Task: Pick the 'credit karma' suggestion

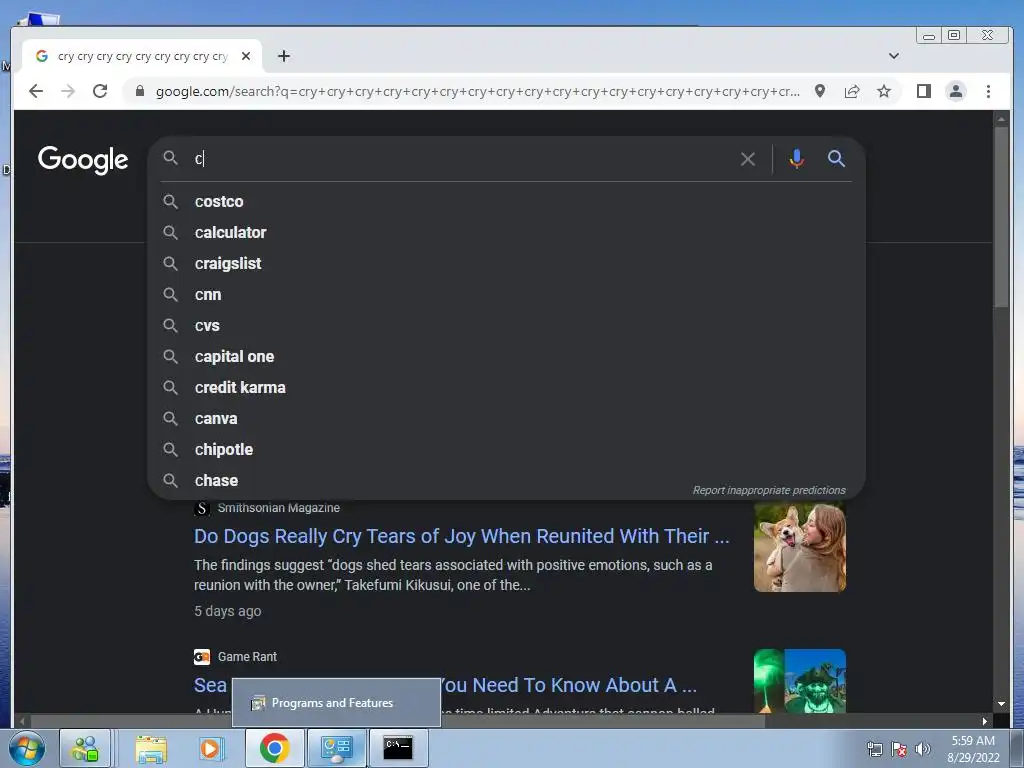Action: (x=507, y=387)
